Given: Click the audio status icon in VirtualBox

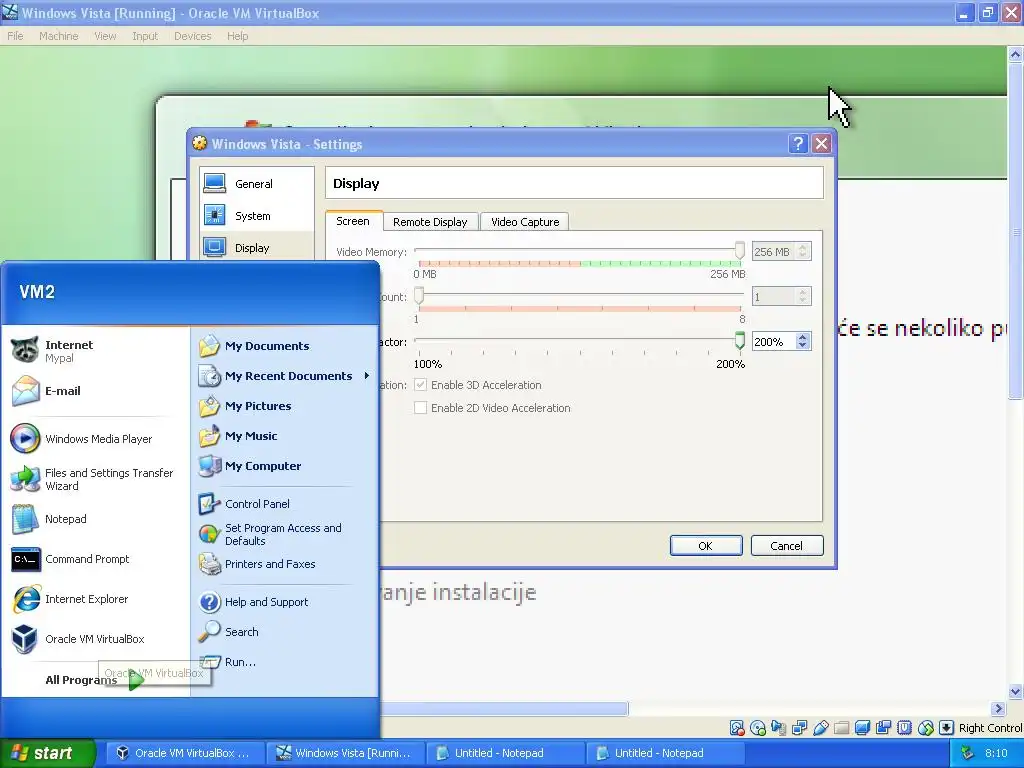Looking at the screenshot, I should (778, 728).
